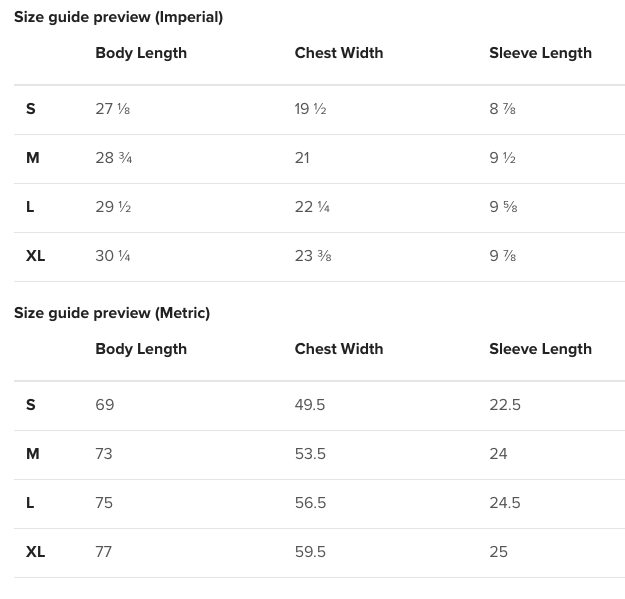625x599 pixels.
Task: Click the 23 ⅜ chest width value
Action: coord(313,256)
